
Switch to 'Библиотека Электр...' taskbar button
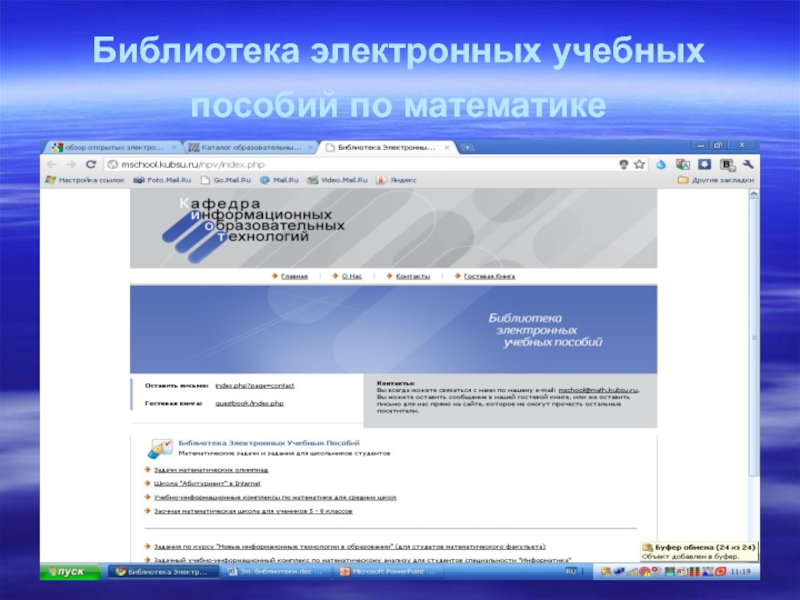coord(163,571)
